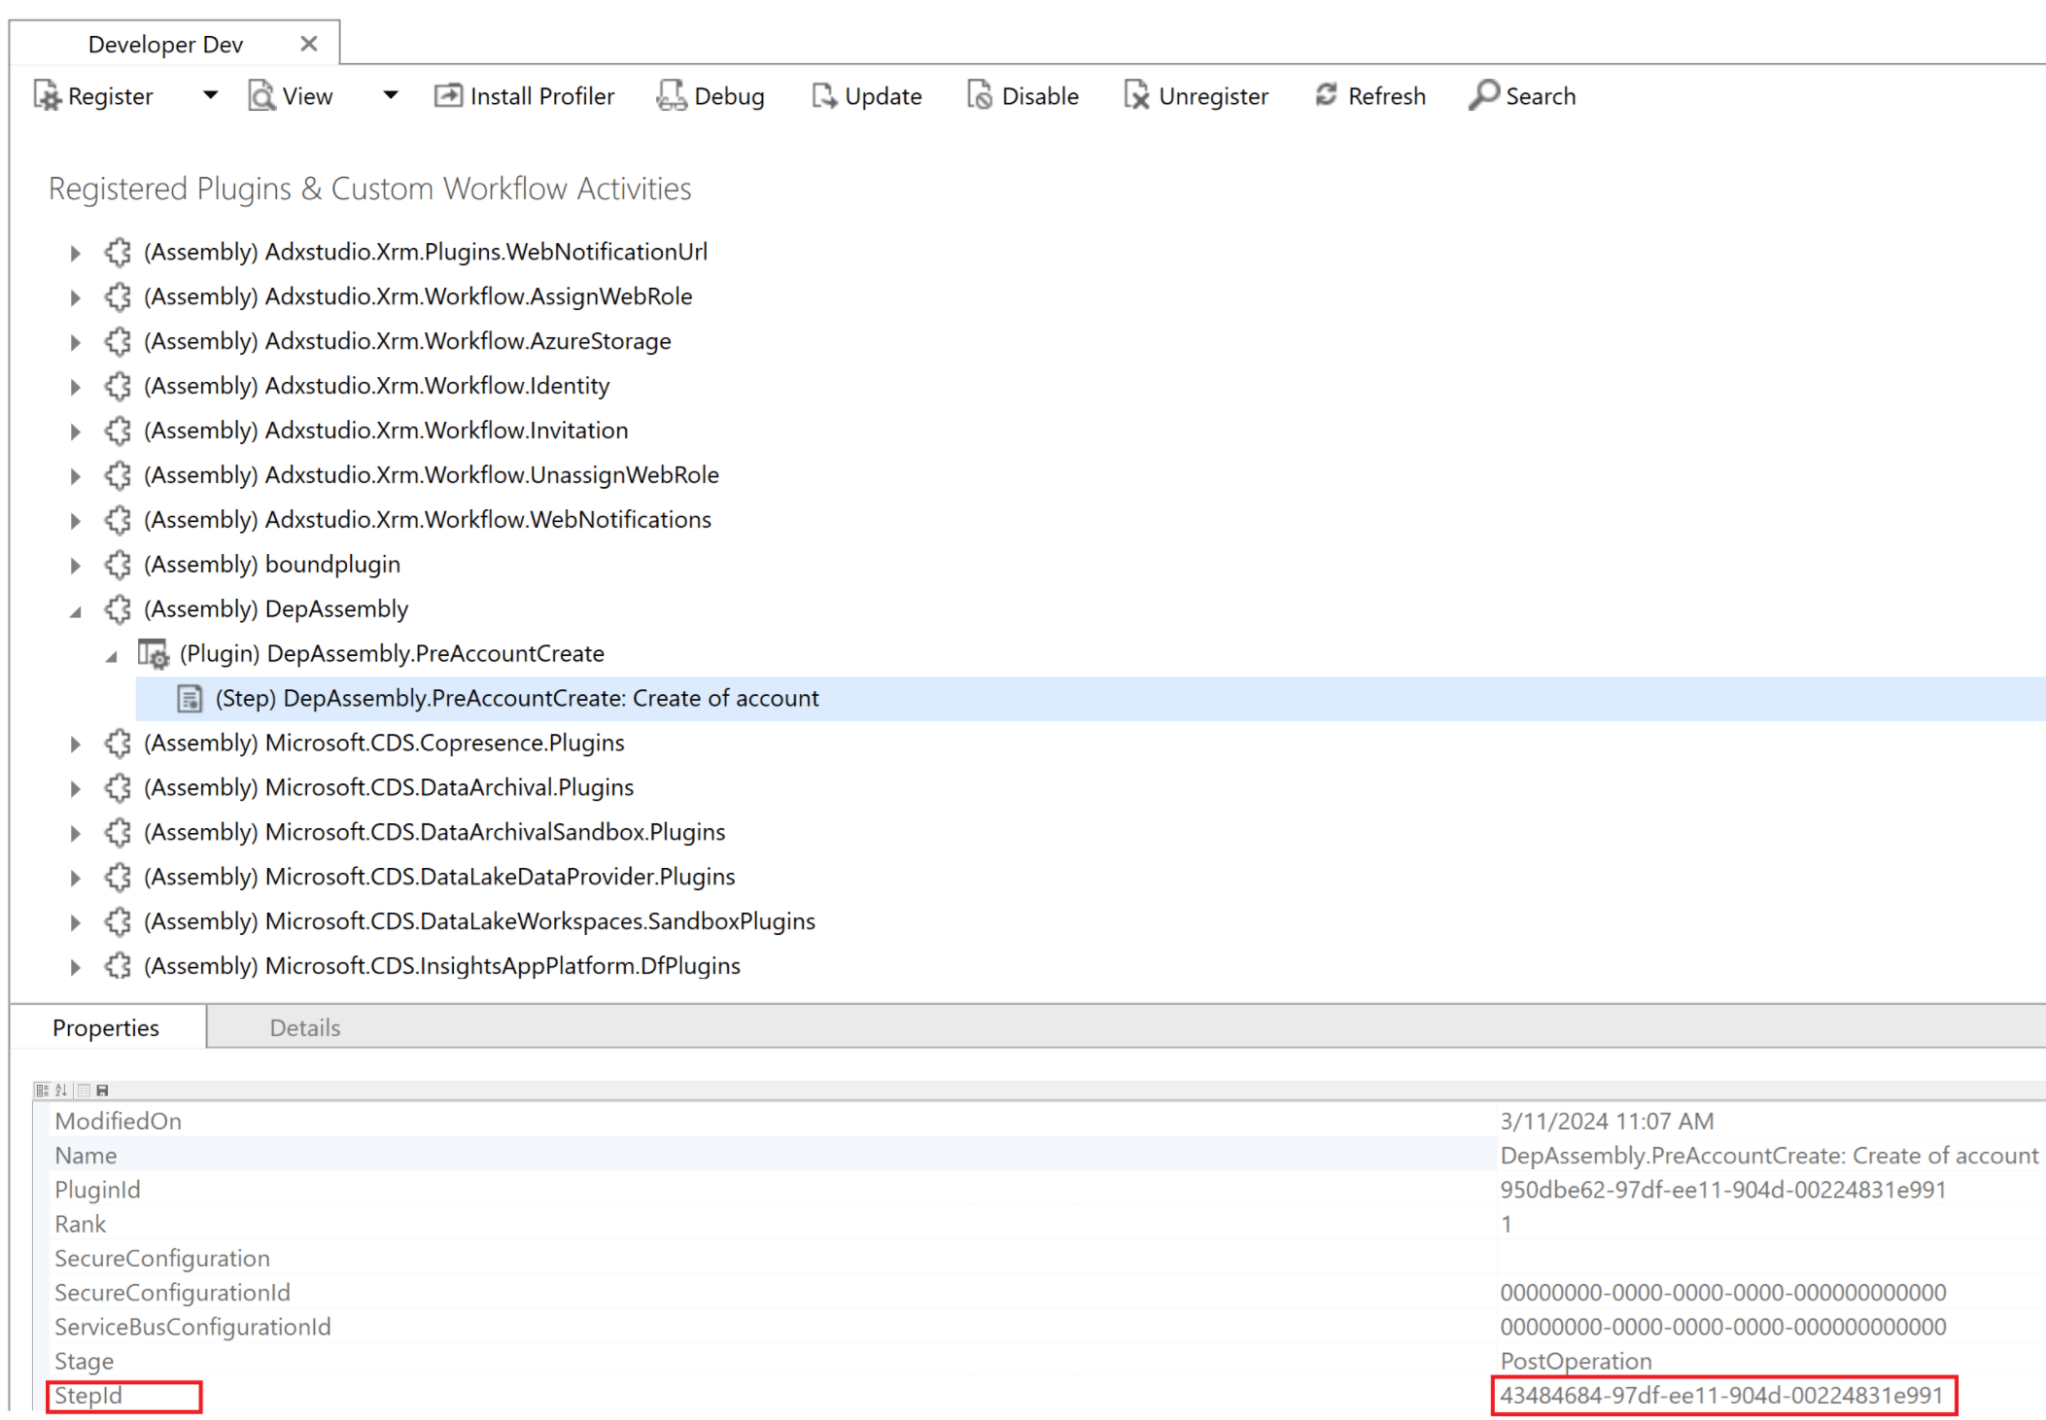Open Search with the magnifier icon
The width and height of the screenshot is (2046, 1420).
click(1483, 96)
